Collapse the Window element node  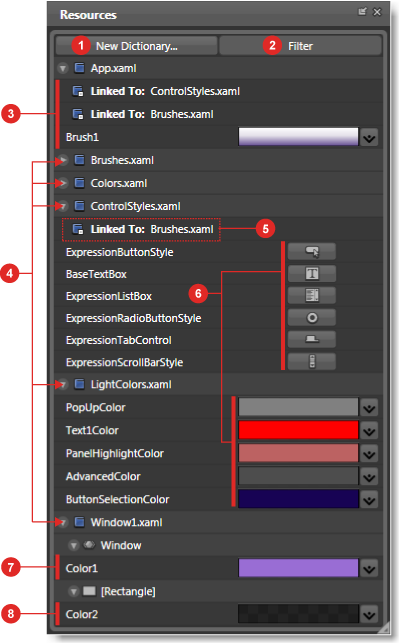74,545
